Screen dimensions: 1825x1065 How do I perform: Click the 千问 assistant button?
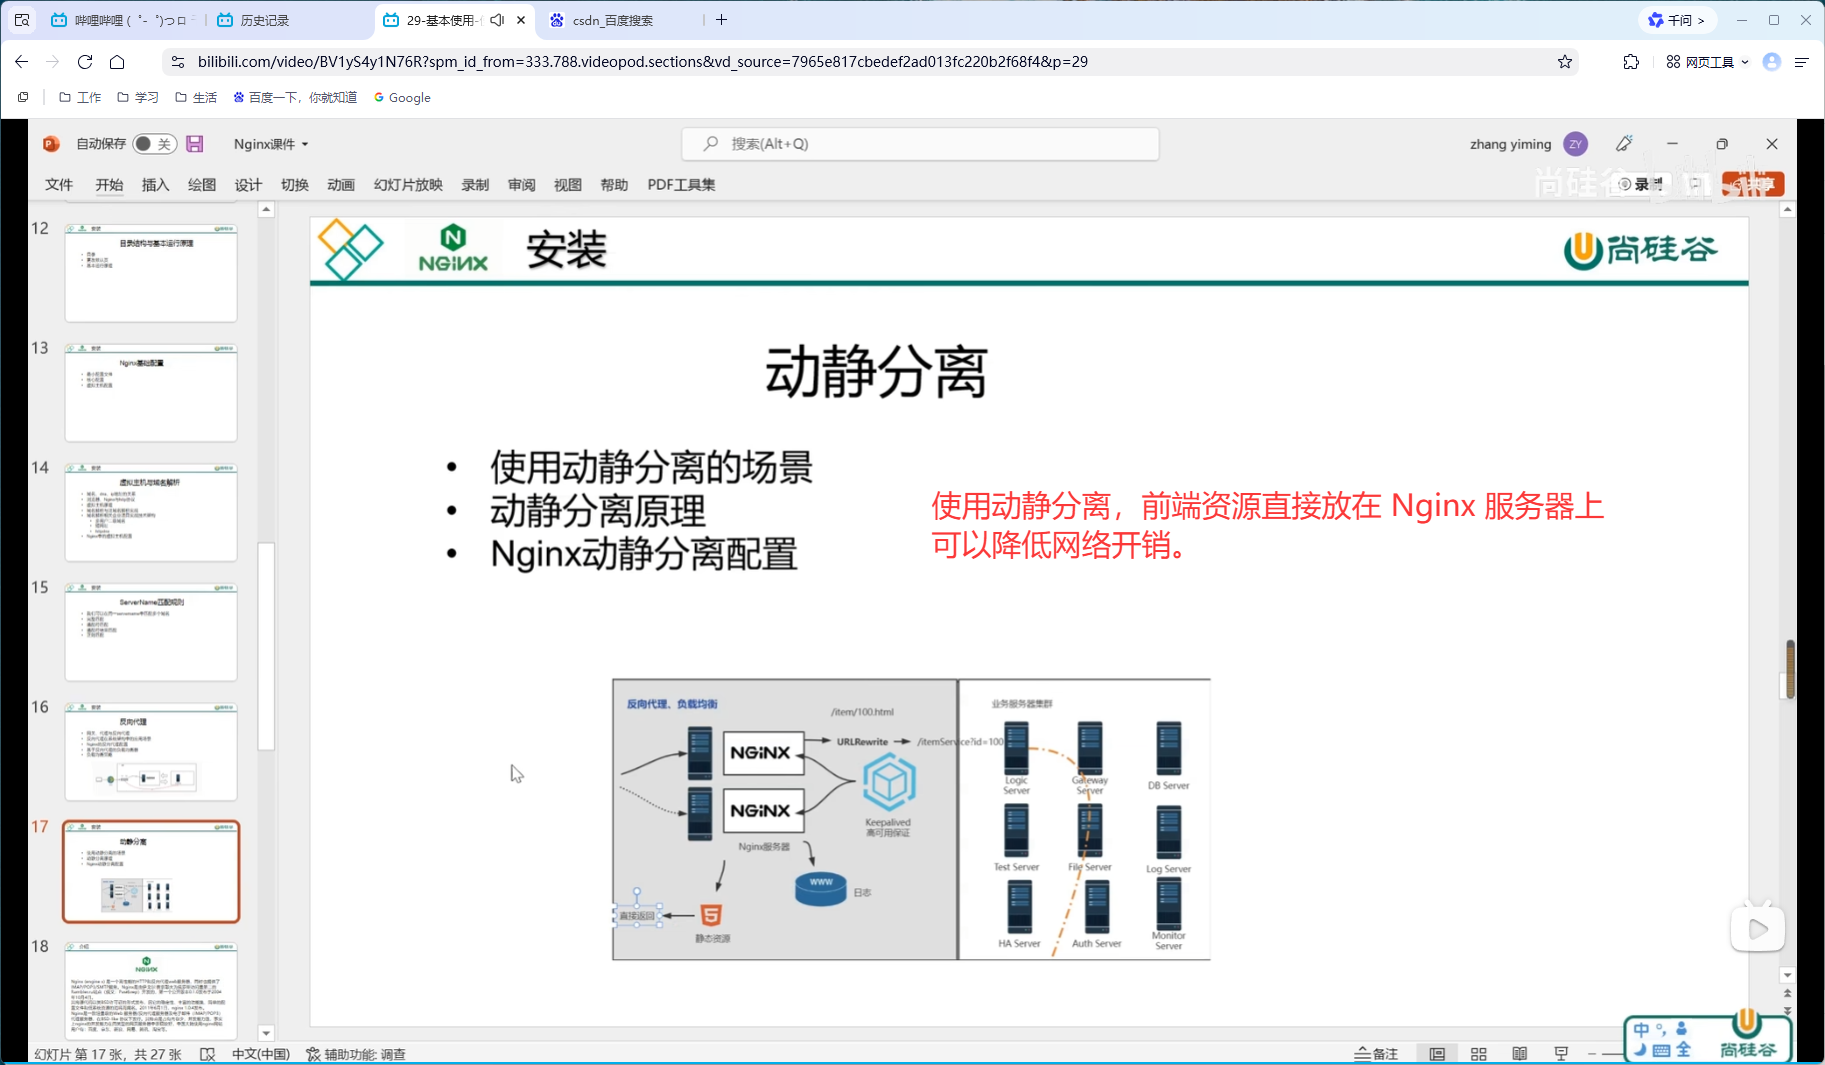(1678, 20)
